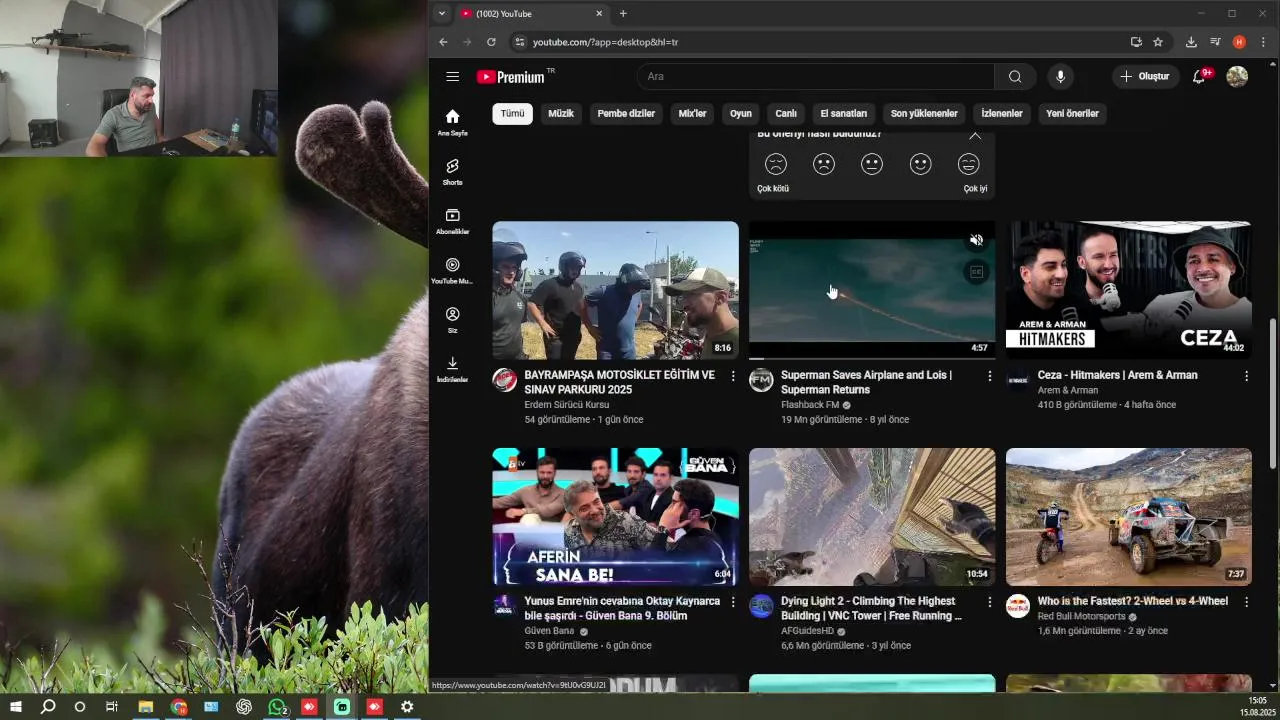Rate the suggestion Çok kötü face

[775, 164]
